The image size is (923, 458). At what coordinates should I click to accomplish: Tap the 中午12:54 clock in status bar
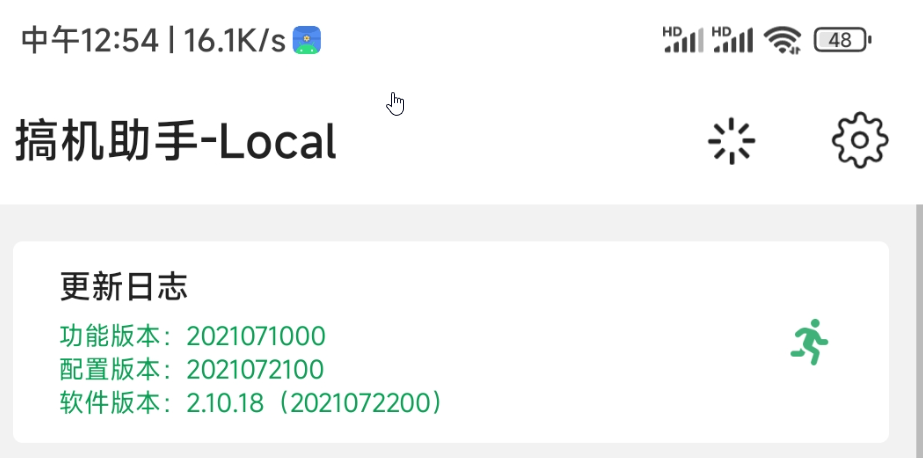(x=90, y=40)
